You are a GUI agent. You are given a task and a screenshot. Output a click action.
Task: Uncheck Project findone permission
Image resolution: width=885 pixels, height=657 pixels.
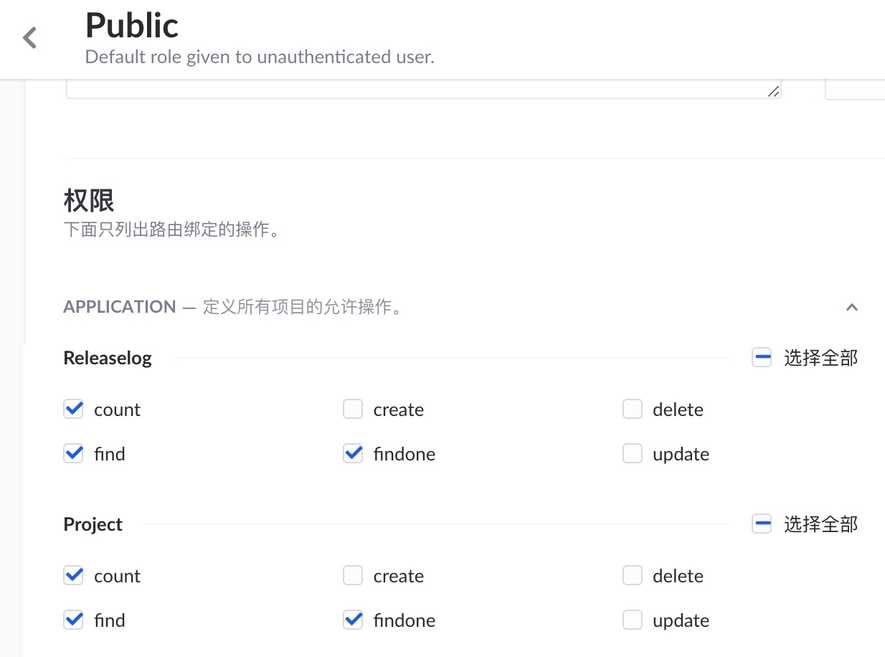(353, 620)
